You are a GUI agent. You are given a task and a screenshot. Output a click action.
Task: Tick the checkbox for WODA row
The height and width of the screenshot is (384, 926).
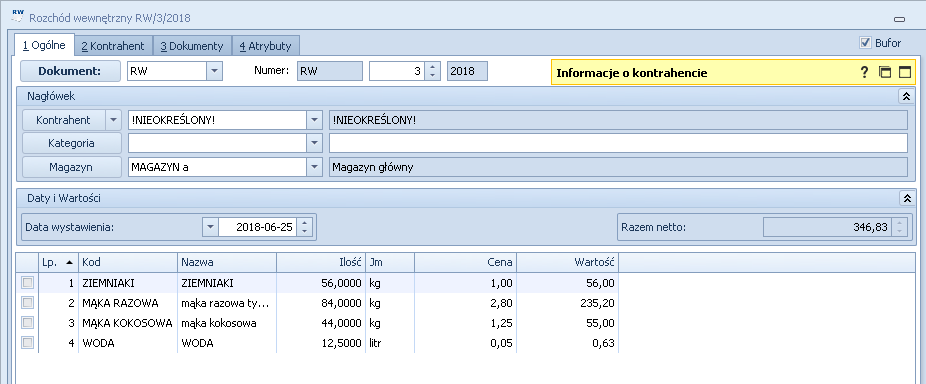pos(27,343)
